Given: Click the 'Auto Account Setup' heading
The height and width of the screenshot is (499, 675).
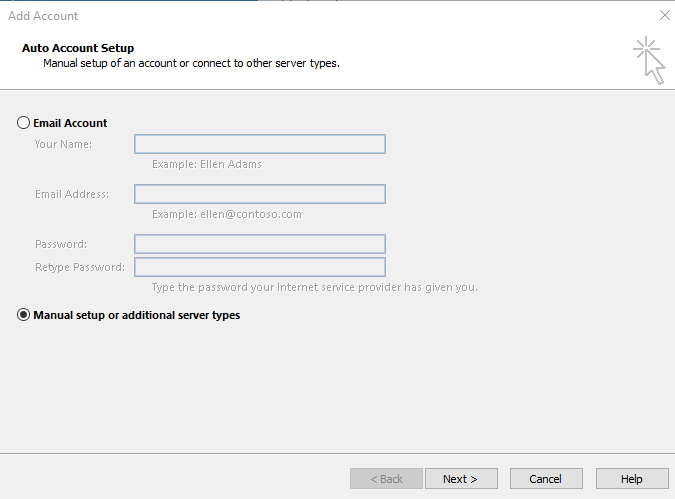Looking at the screenshot, I should pyautogui.click(x=78, y=48).
